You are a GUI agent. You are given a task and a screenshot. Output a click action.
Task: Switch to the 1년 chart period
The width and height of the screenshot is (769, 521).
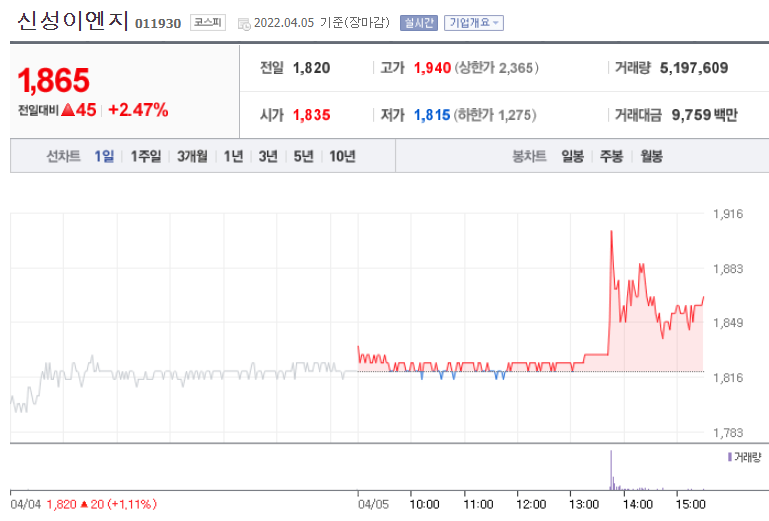[x=233, y=156]
